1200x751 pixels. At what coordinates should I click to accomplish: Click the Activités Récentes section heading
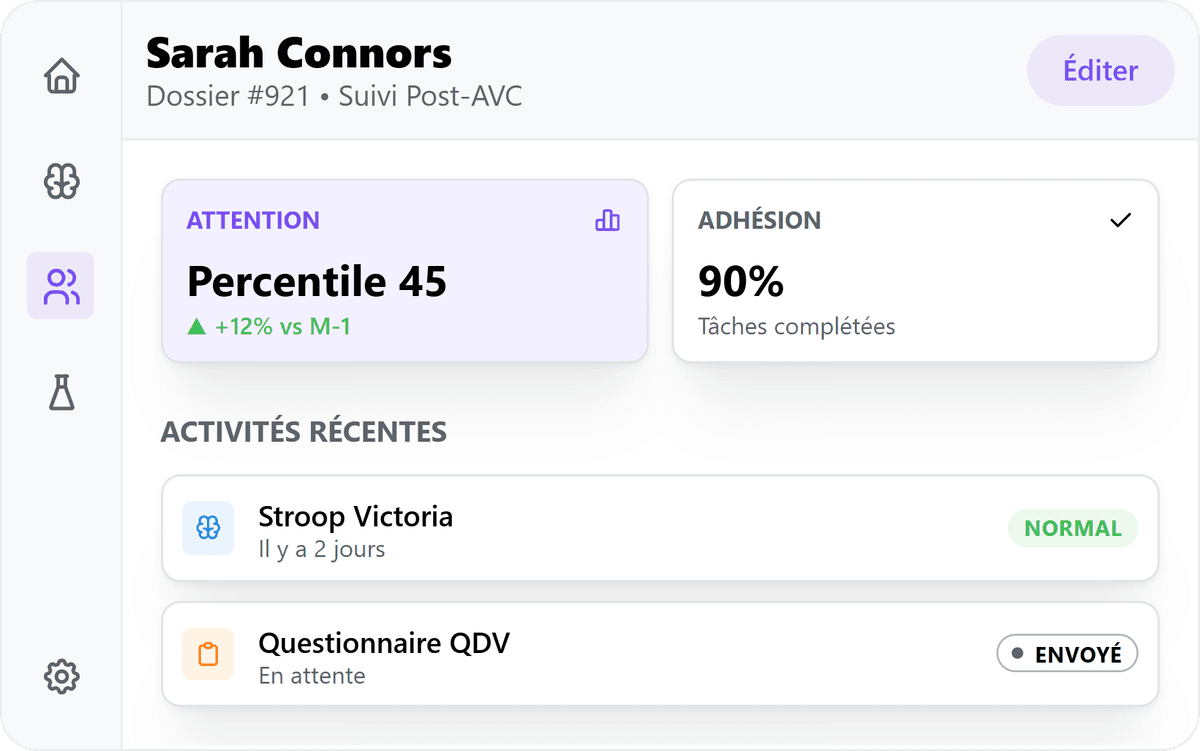point(304,432)
